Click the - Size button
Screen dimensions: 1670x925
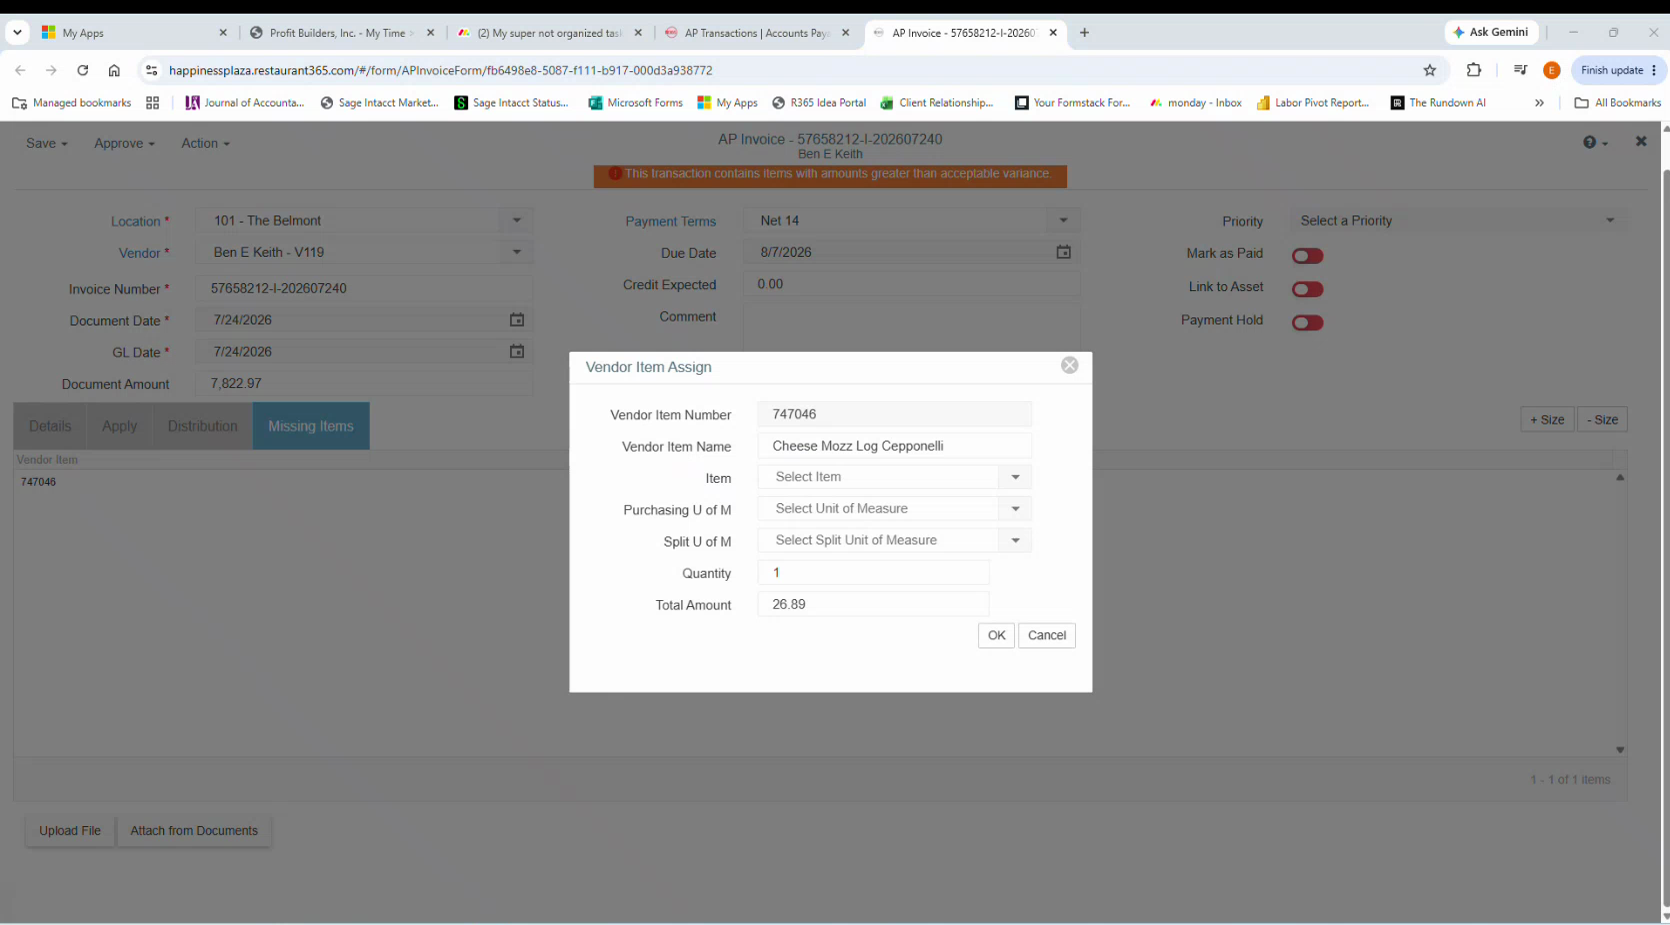(1602, 419)
